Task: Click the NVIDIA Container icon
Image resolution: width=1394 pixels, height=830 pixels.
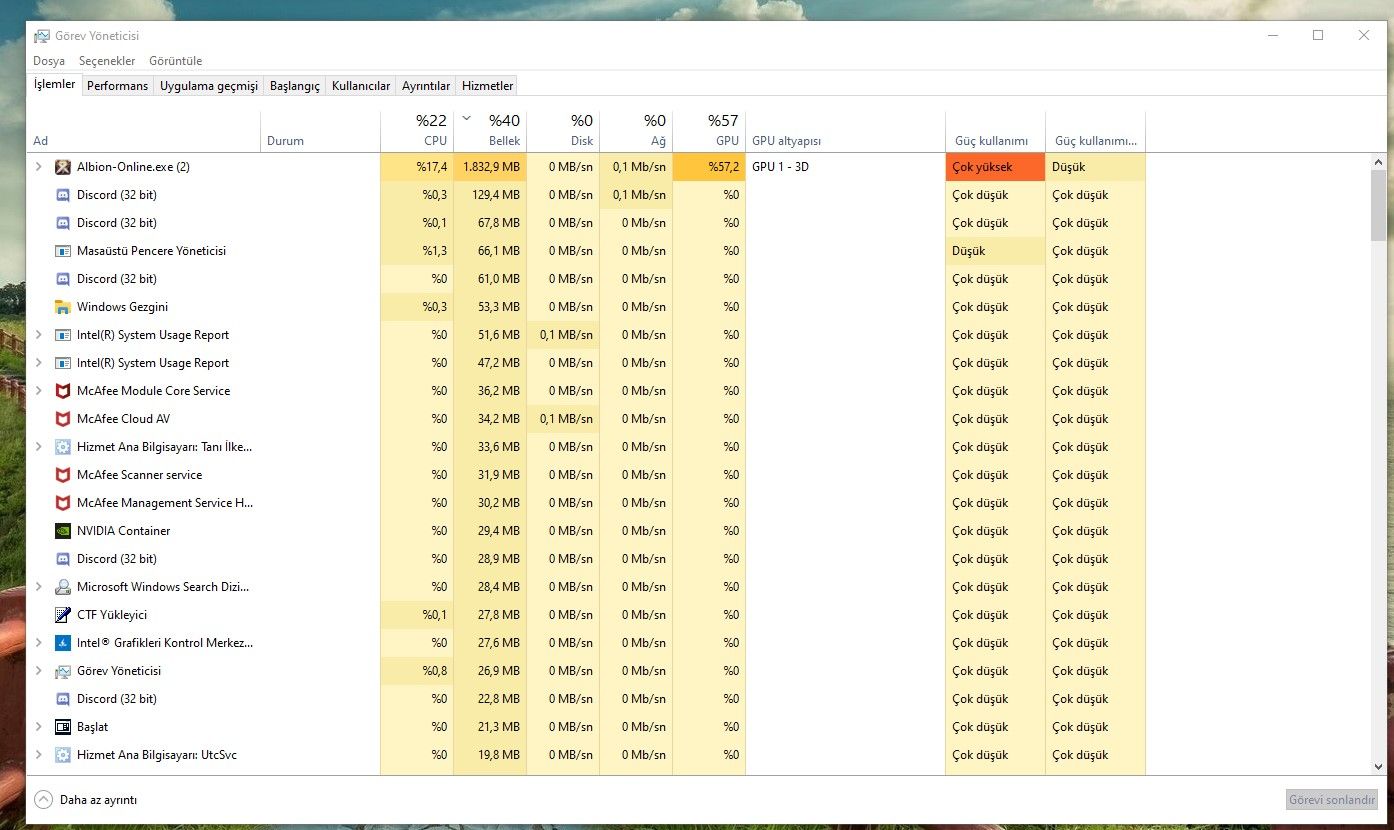Action: [62, 531]
